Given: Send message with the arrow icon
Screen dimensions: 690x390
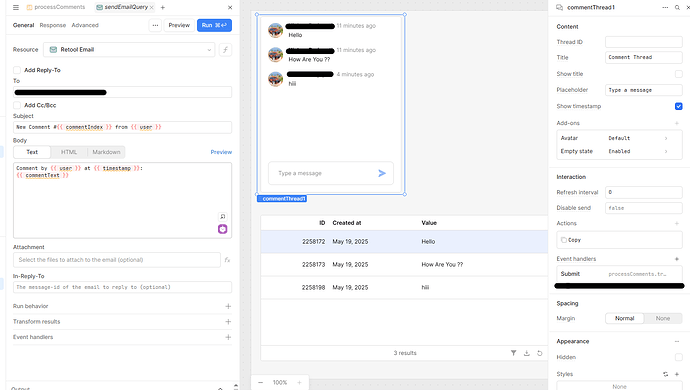Looking at the screenshot, I should coord(382,173).
